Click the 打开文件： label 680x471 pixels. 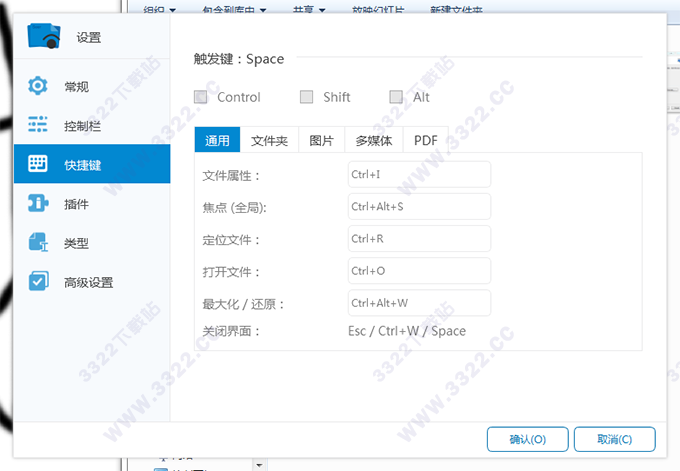pyautogui.click(x=231, y=272)
